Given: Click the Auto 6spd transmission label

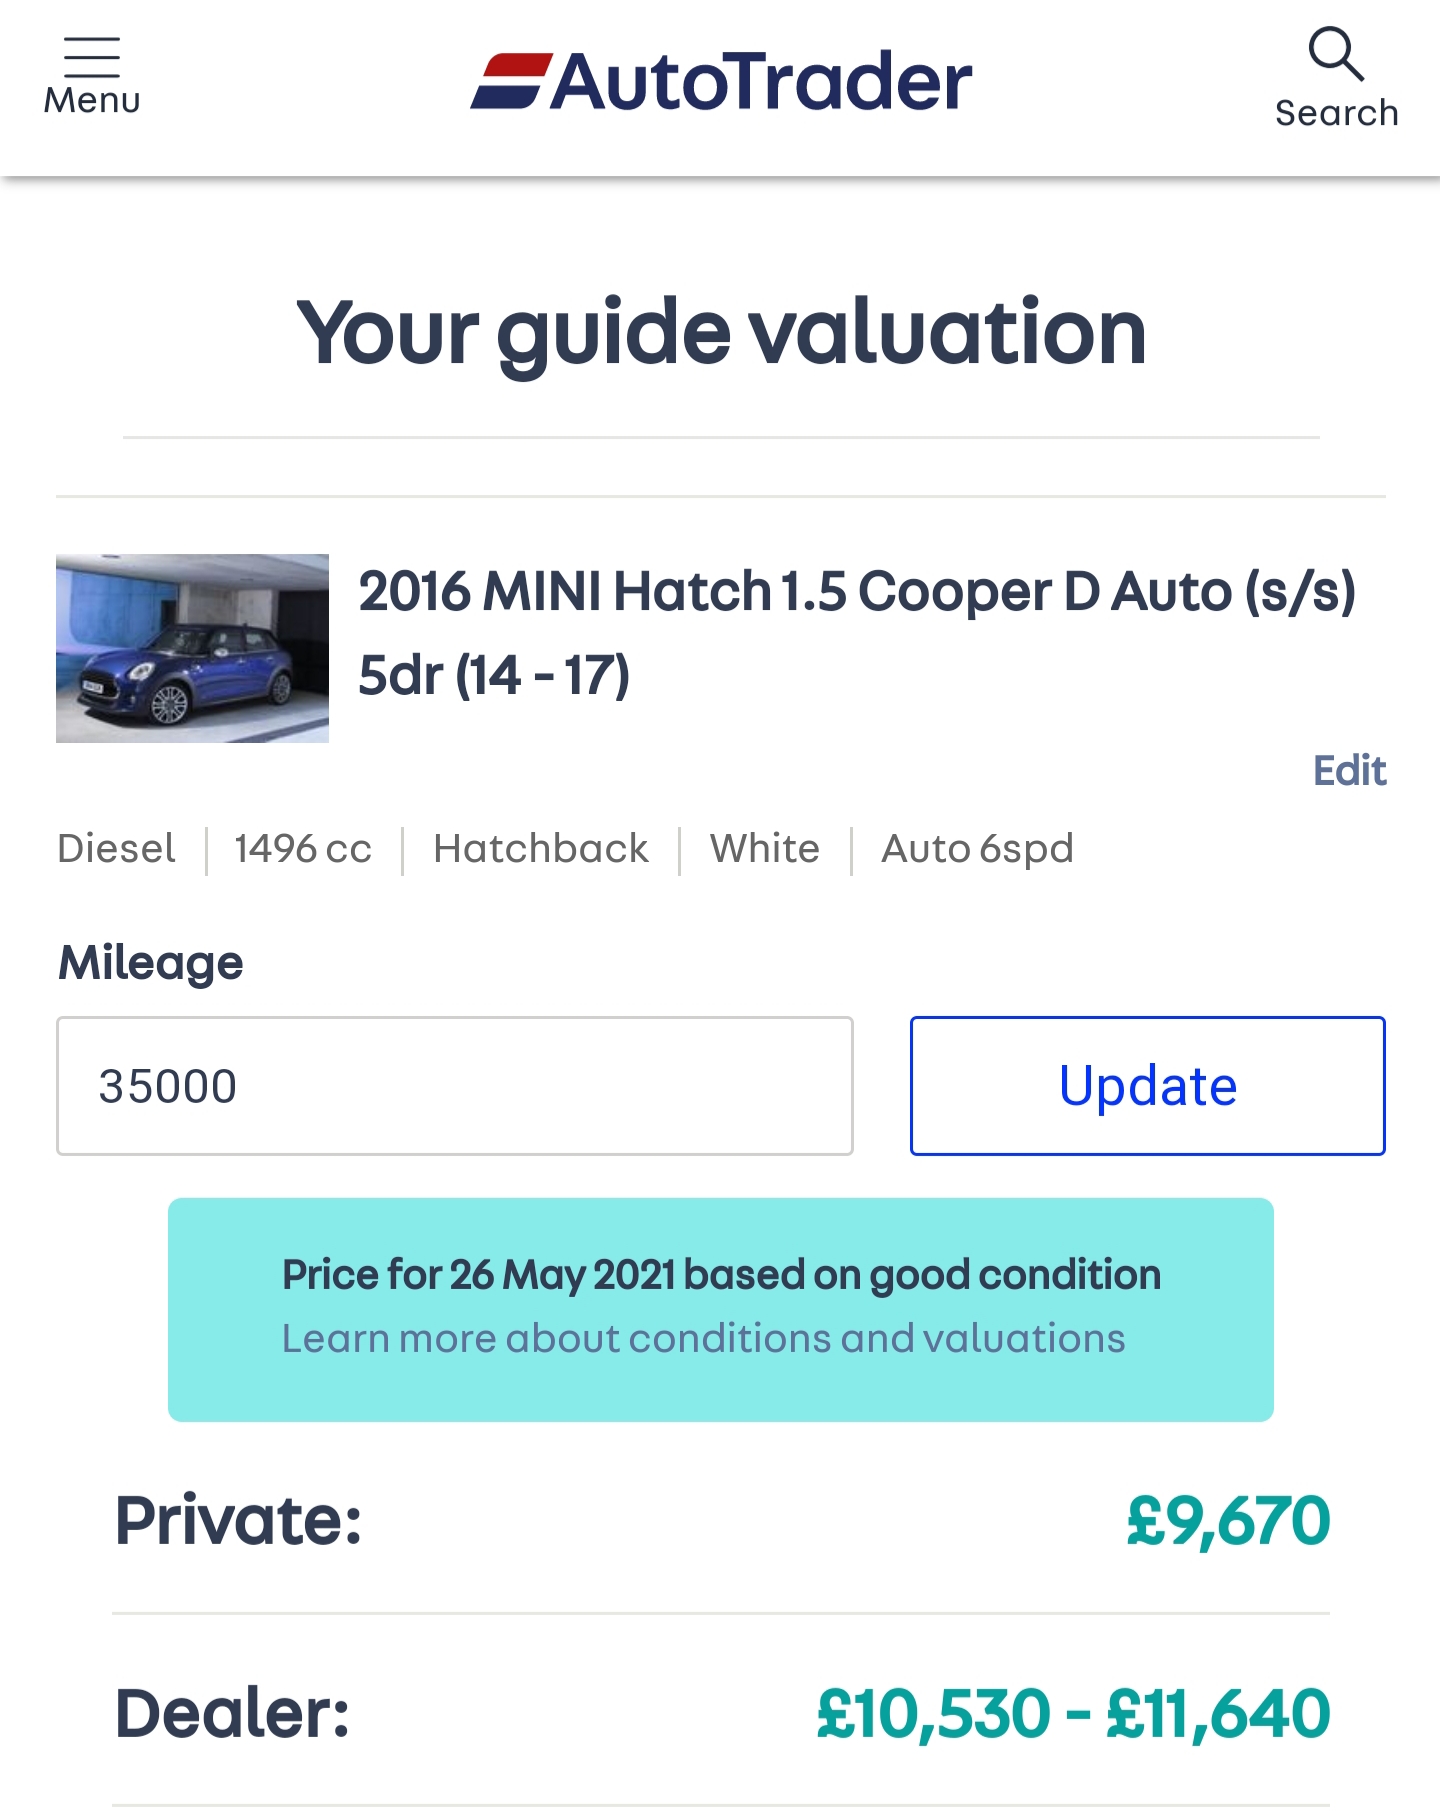Looking at the screenshot, I should pos(977,849).
